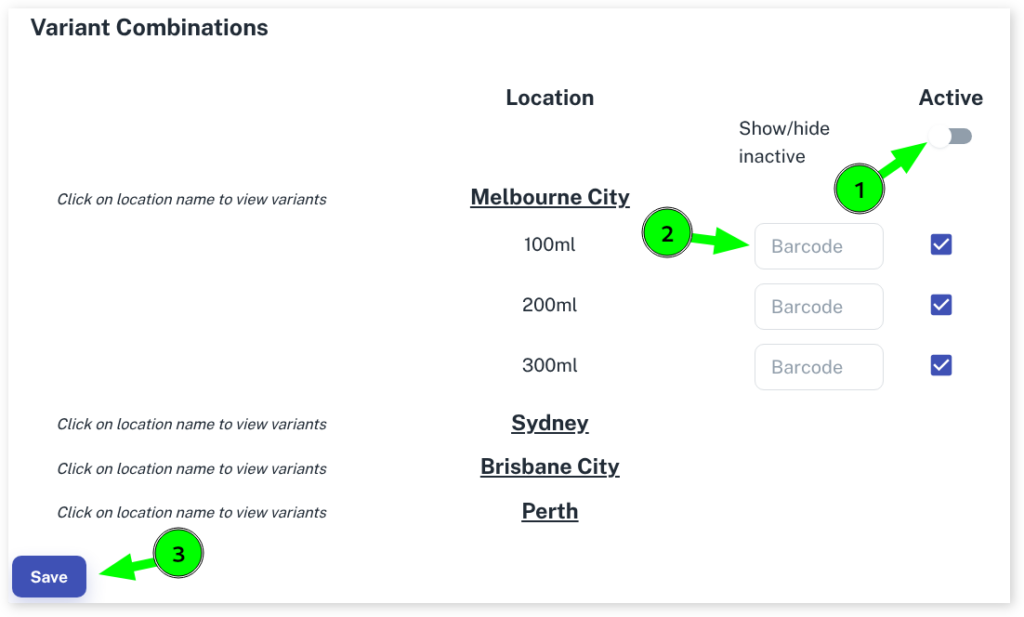Click the Active column header
The image size is (1024, 617).
(950, 98)
